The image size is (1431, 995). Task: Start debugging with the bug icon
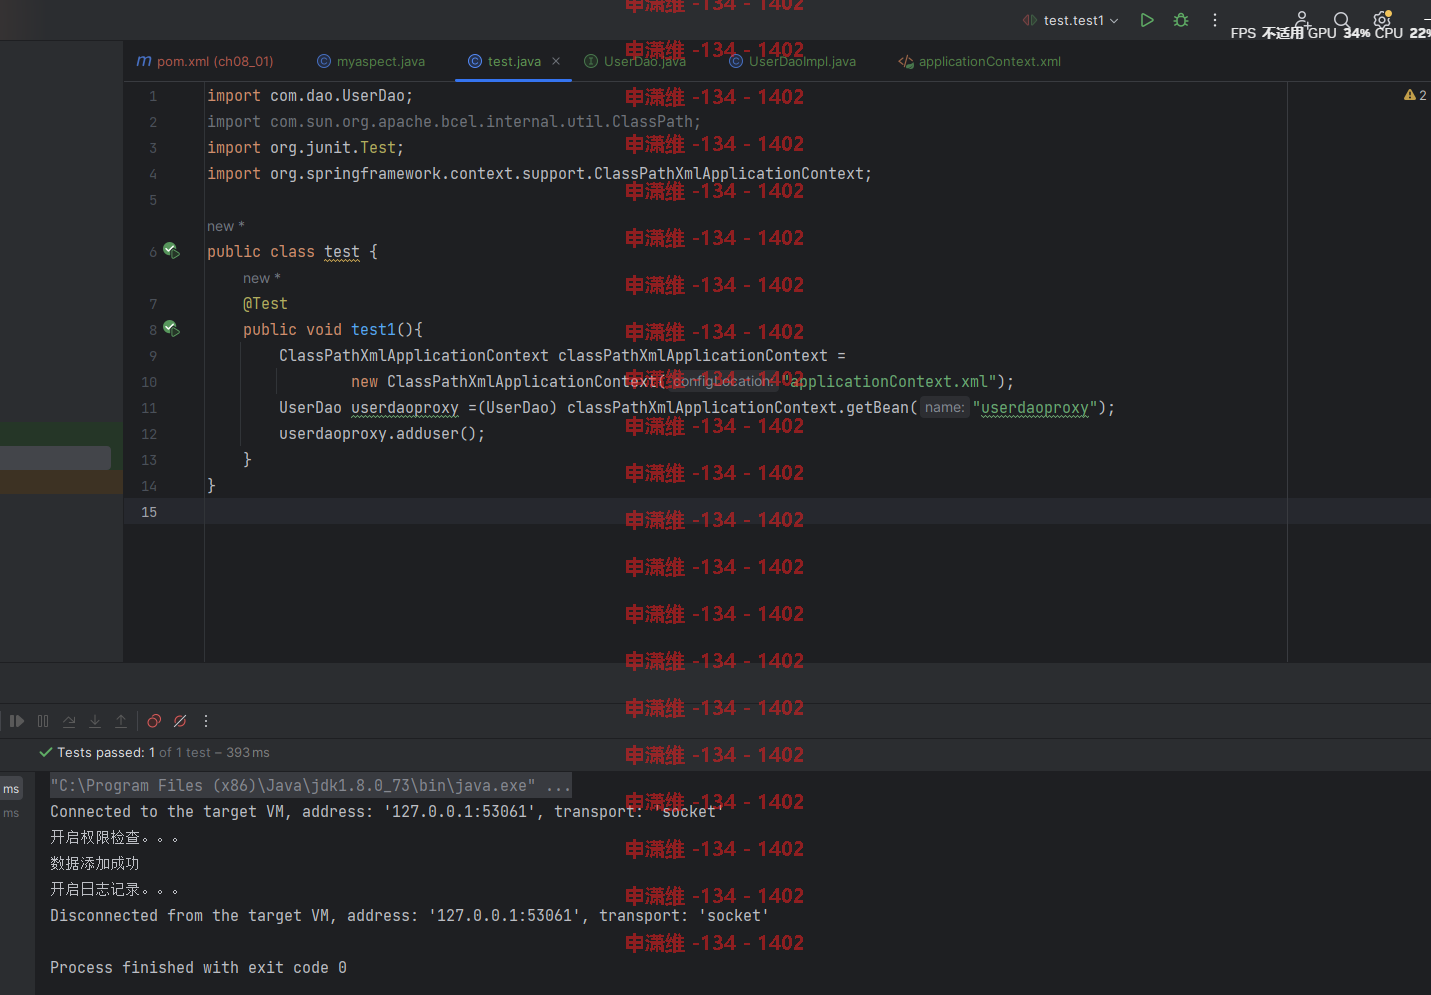[x=1181, y=20]
